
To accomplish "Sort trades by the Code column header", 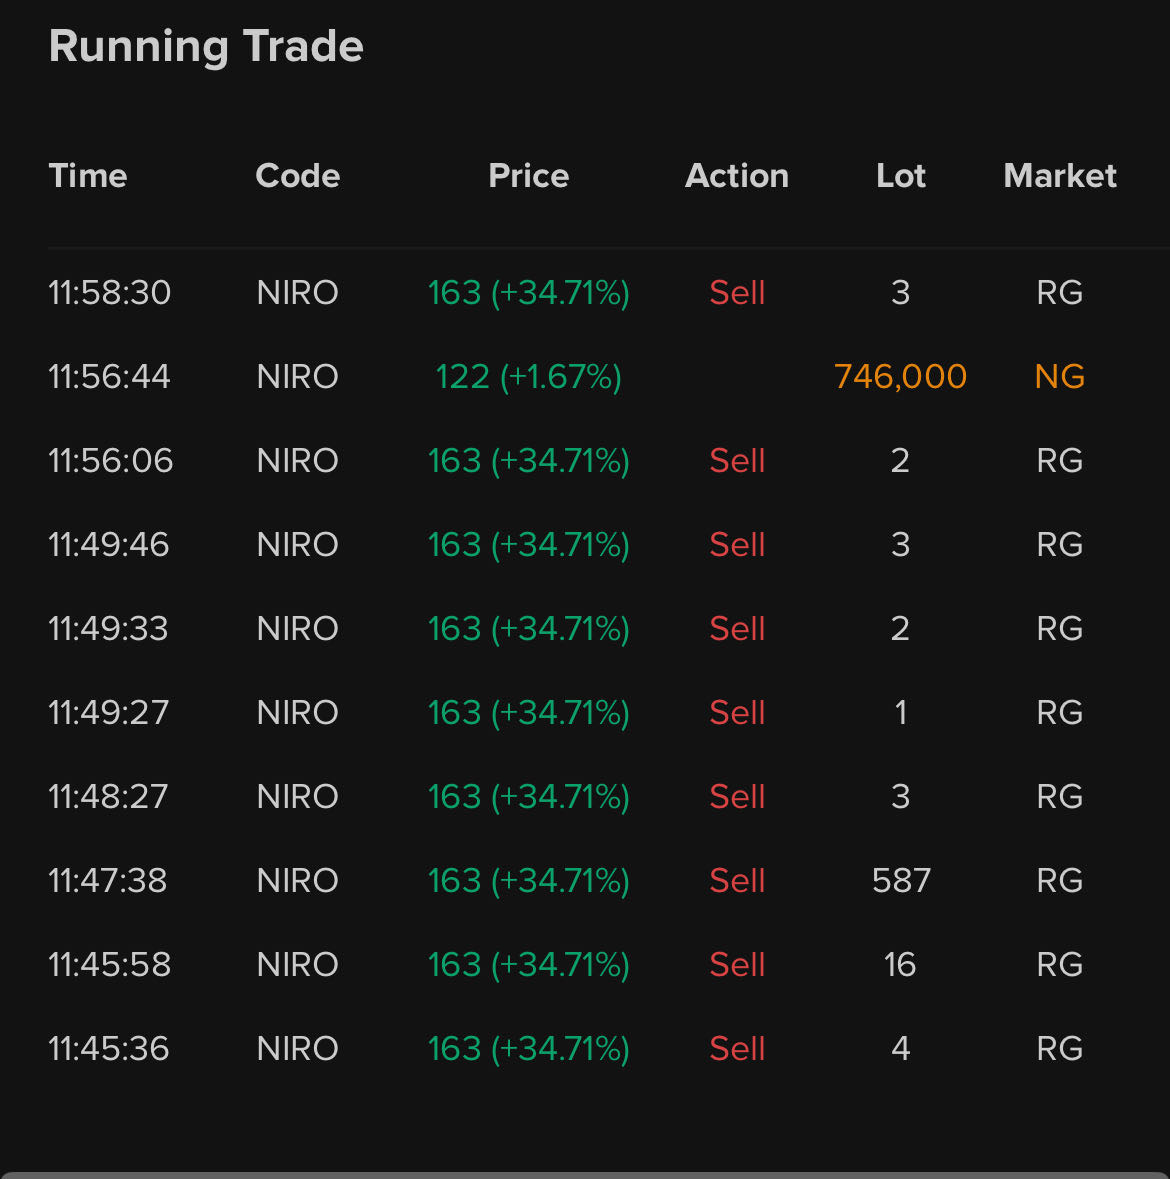I will click(297, 176).
